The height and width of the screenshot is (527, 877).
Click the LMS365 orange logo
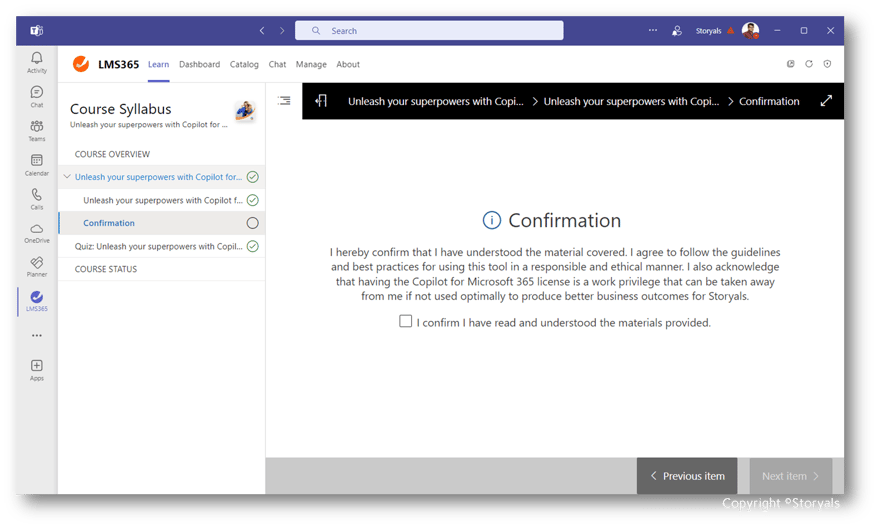81,64
